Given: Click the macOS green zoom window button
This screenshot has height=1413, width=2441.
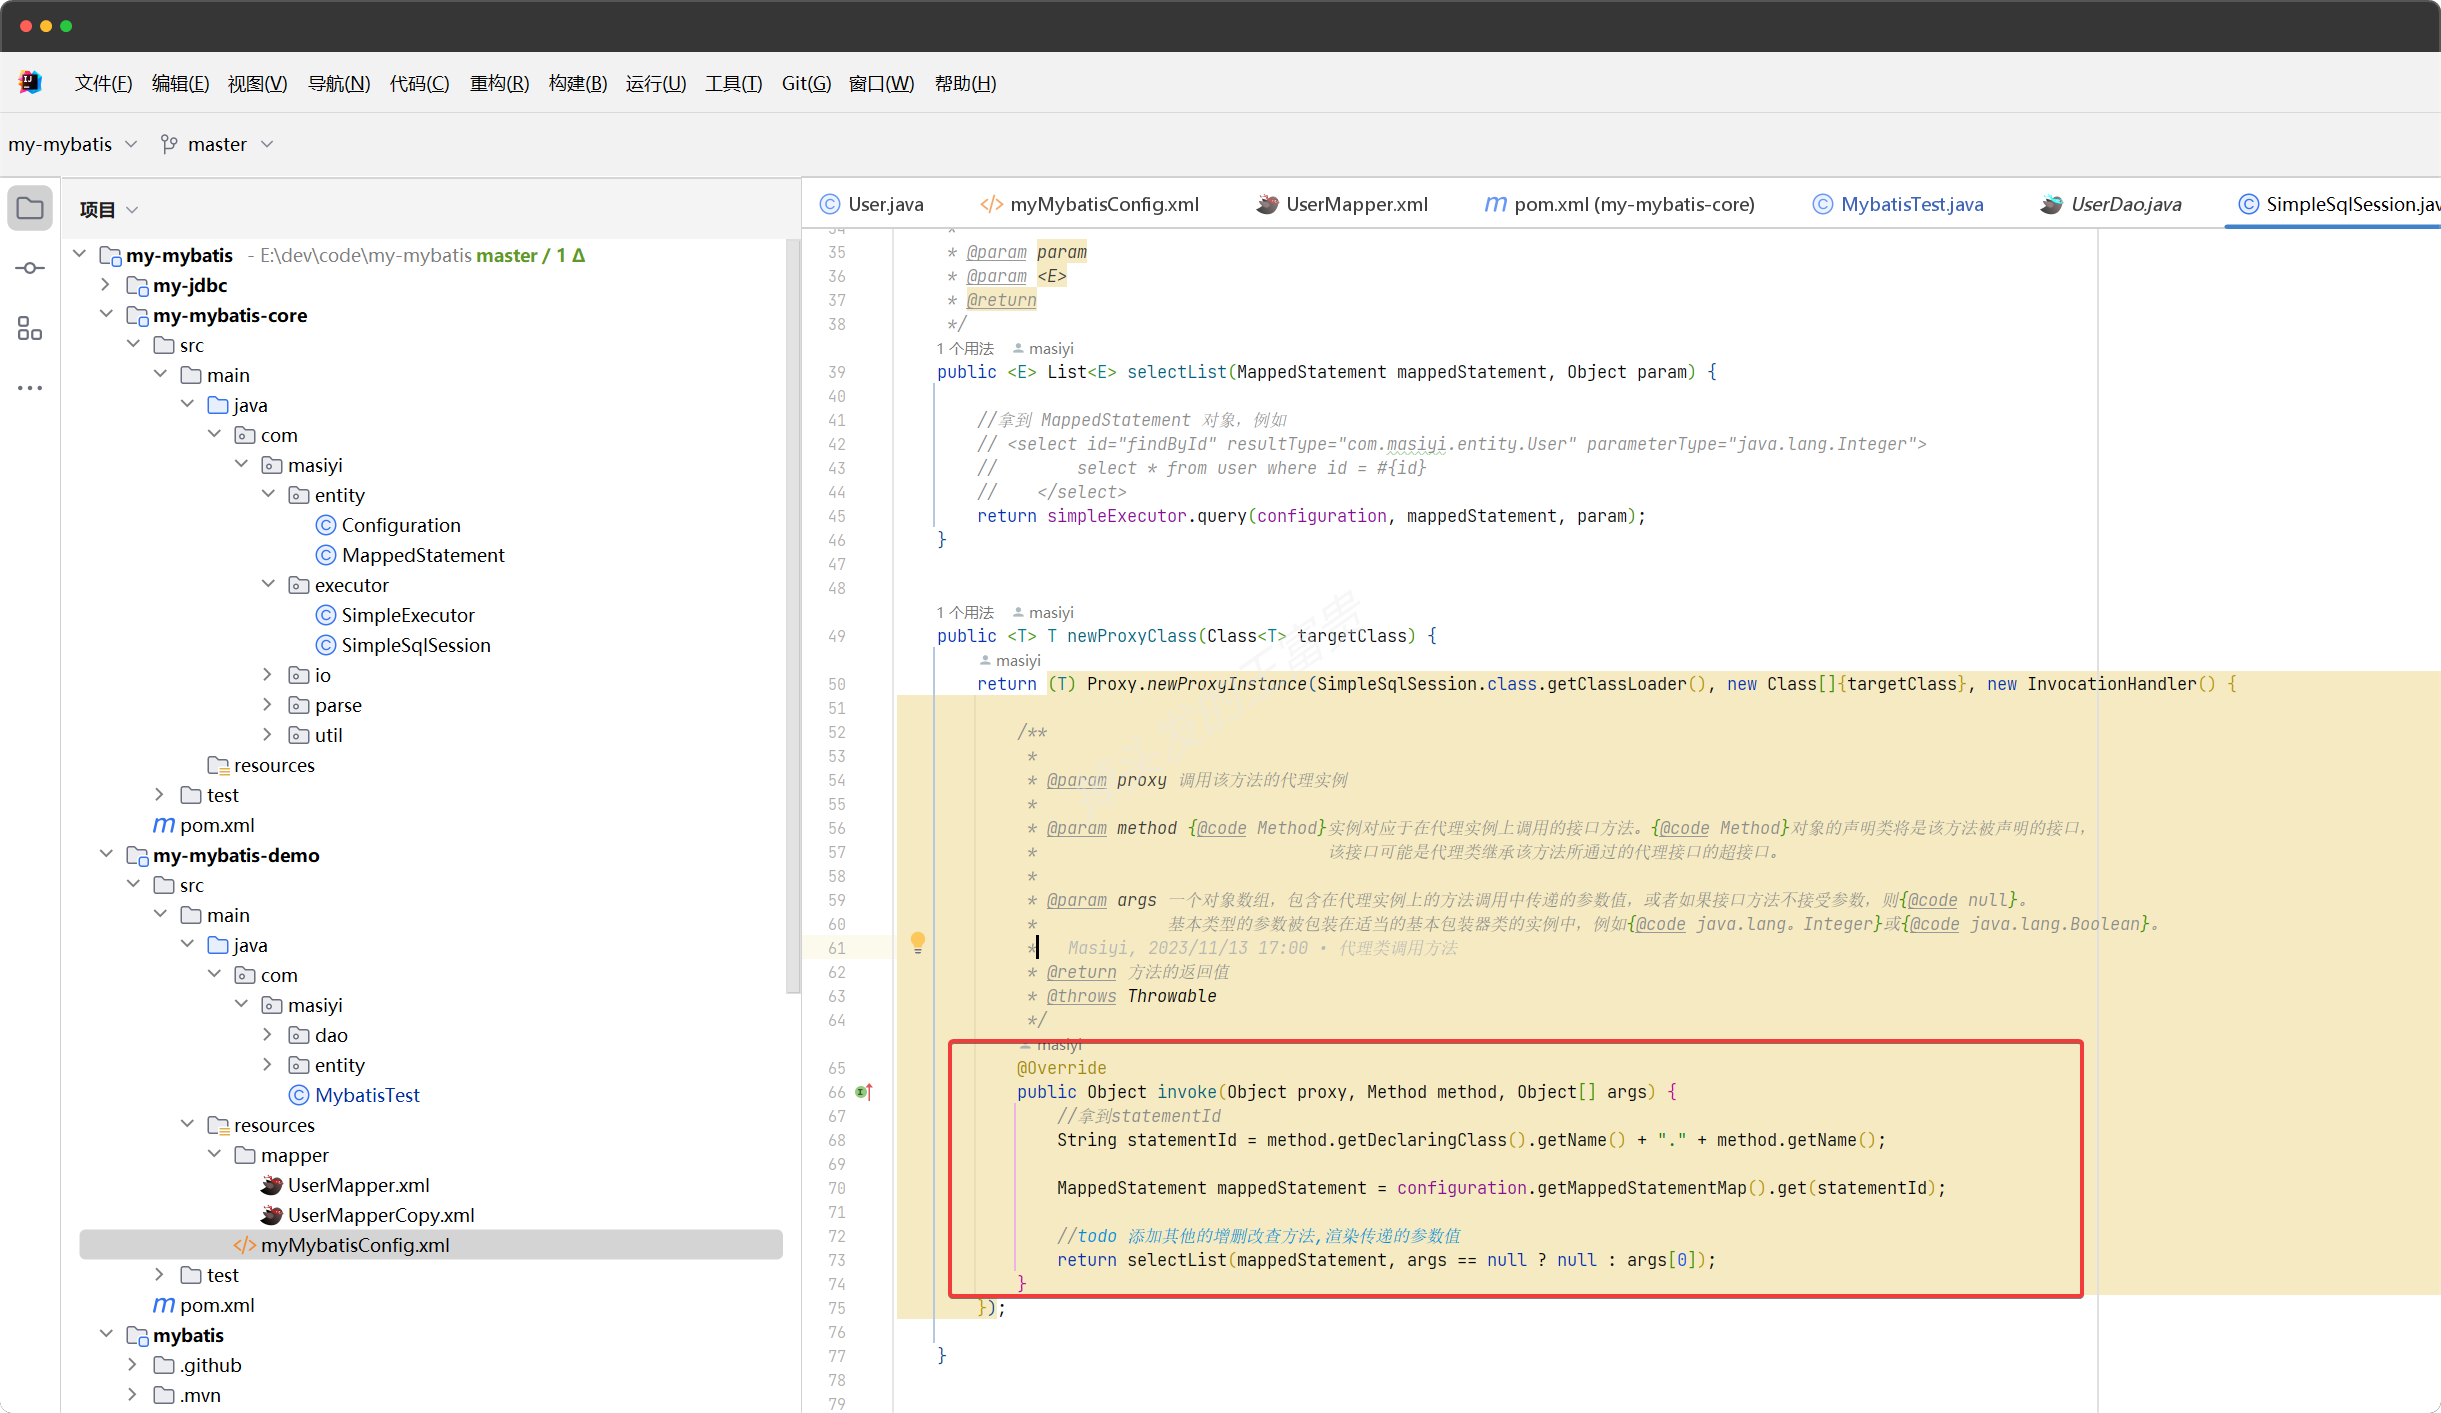Looking at the screenshot, I should click(66, 26).
